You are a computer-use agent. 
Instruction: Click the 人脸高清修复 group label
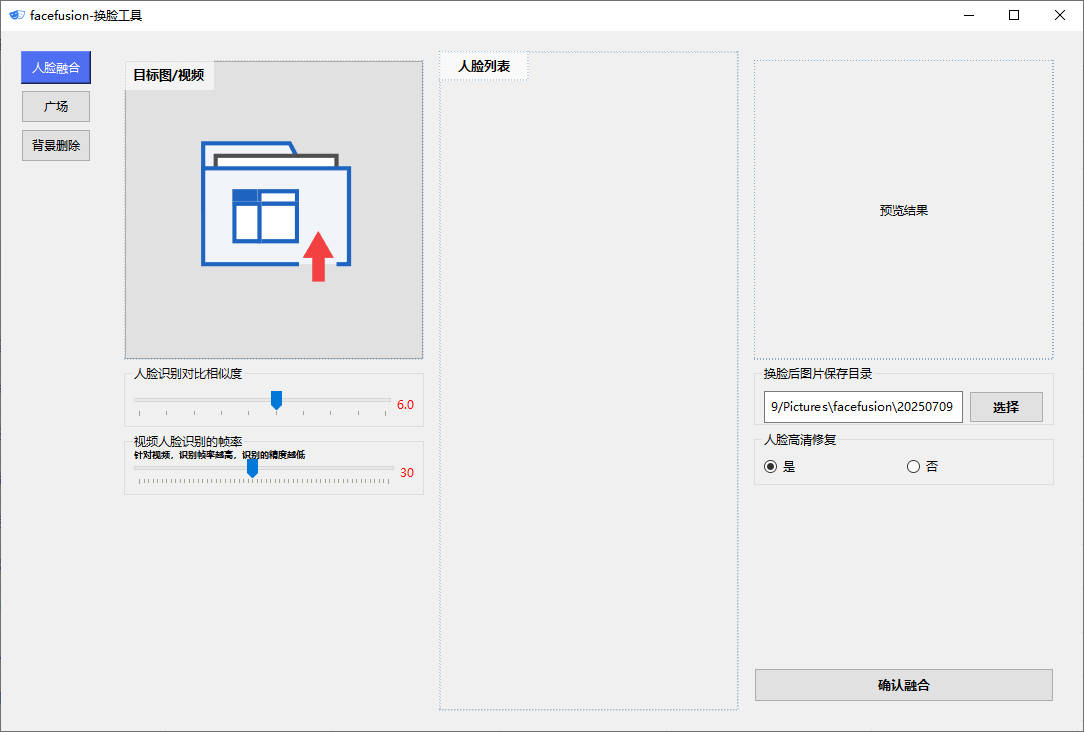coord(800,440)
